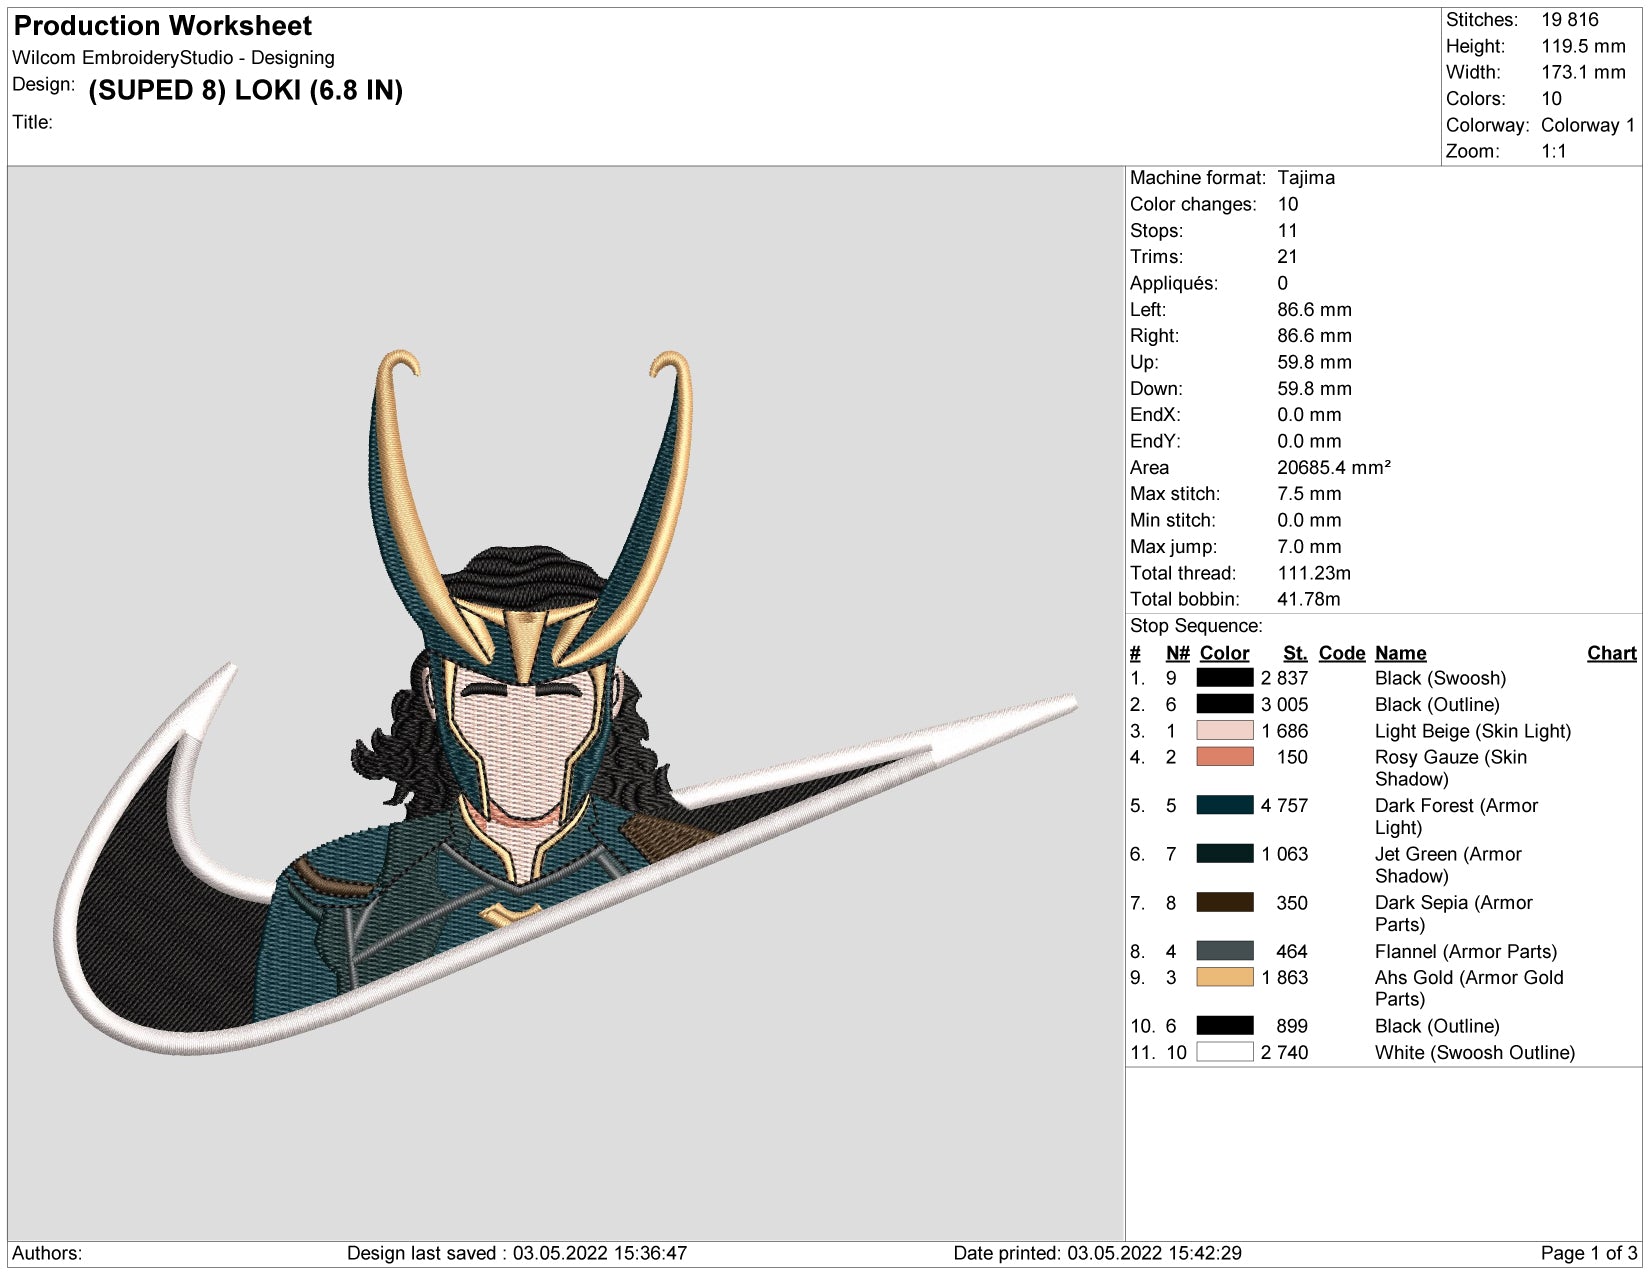Click 'White (Swoosh Outline)' name

tap(1475, 1052)
